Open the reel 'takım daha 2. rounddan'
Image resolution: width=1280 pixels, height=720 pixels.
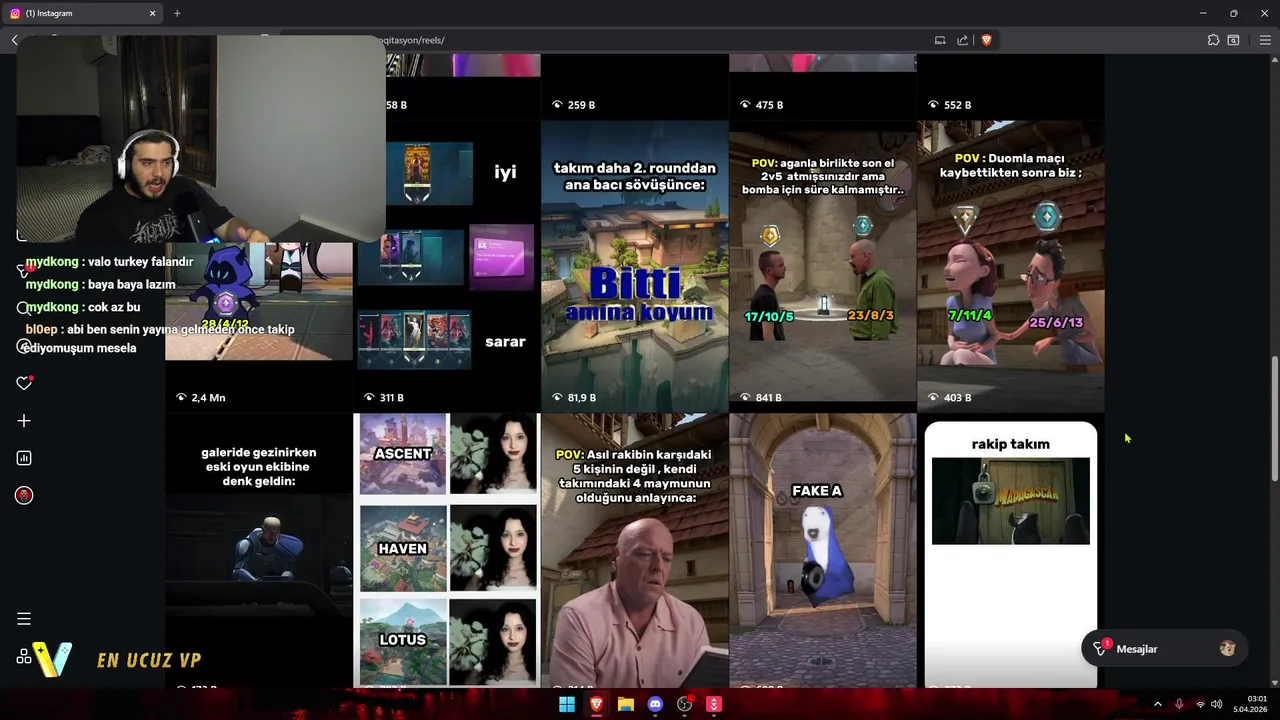(635, 265)
